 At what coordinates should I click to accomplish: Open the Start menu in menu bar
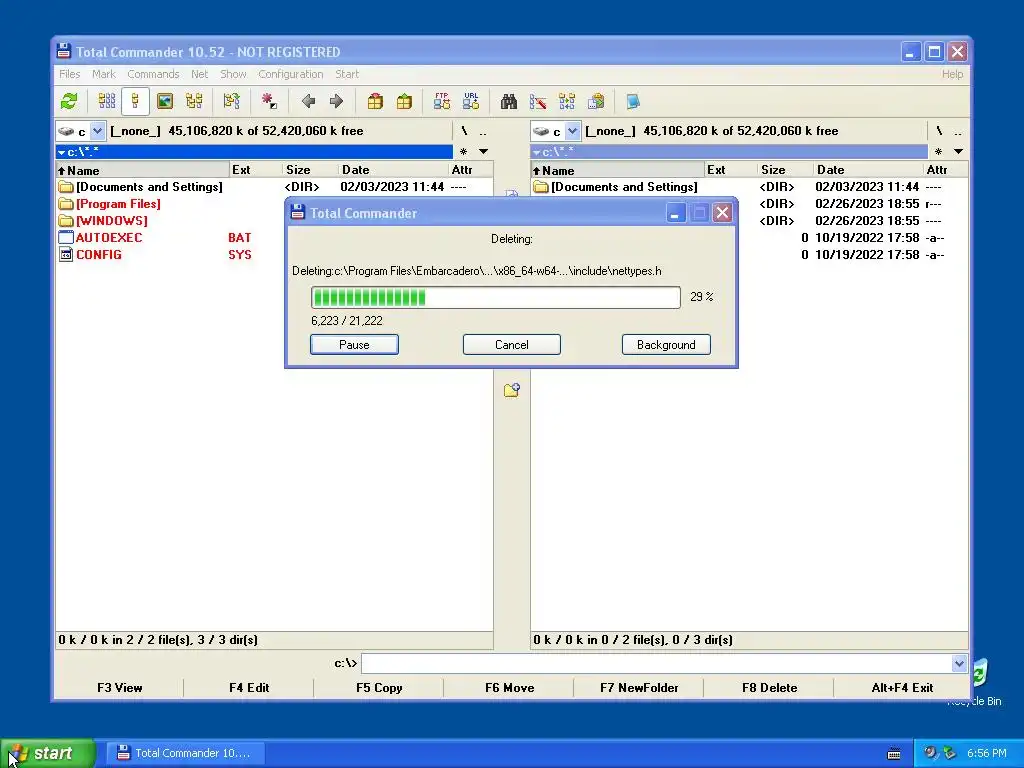tap(347, 74)
